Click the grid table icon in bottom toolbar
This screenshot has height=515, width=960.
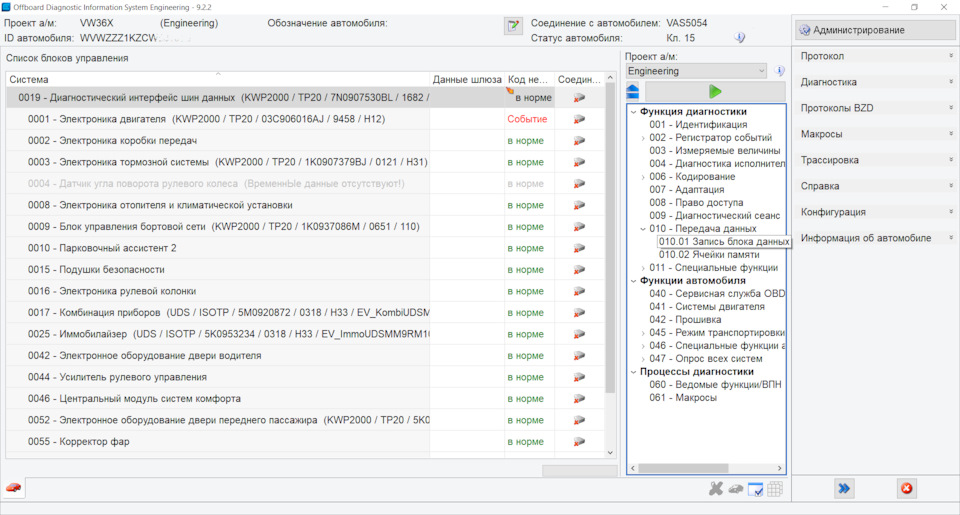(x=775, y=489)
